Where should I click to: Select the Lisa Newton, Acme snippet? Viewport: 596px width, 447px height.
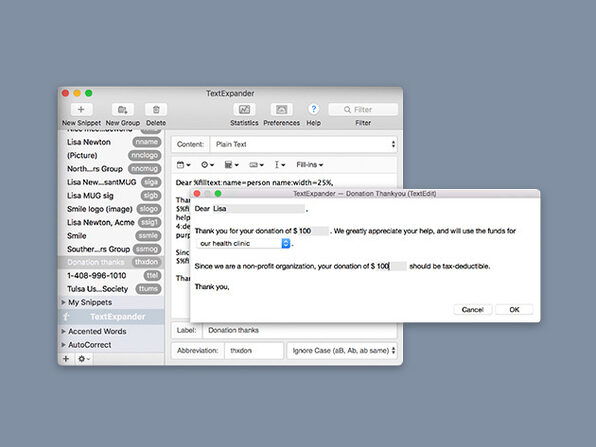(x=111, y=222)
